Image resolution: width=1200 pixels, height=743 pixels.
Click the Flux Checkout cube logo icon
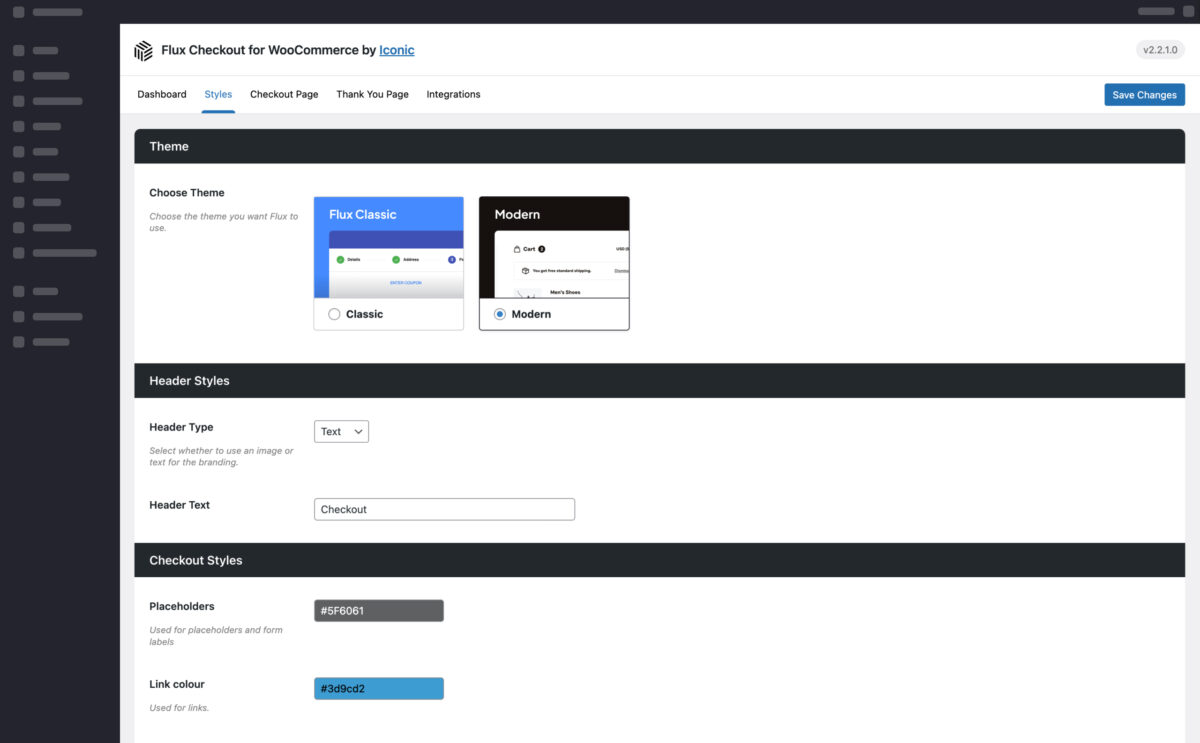(x=142, y=49)
